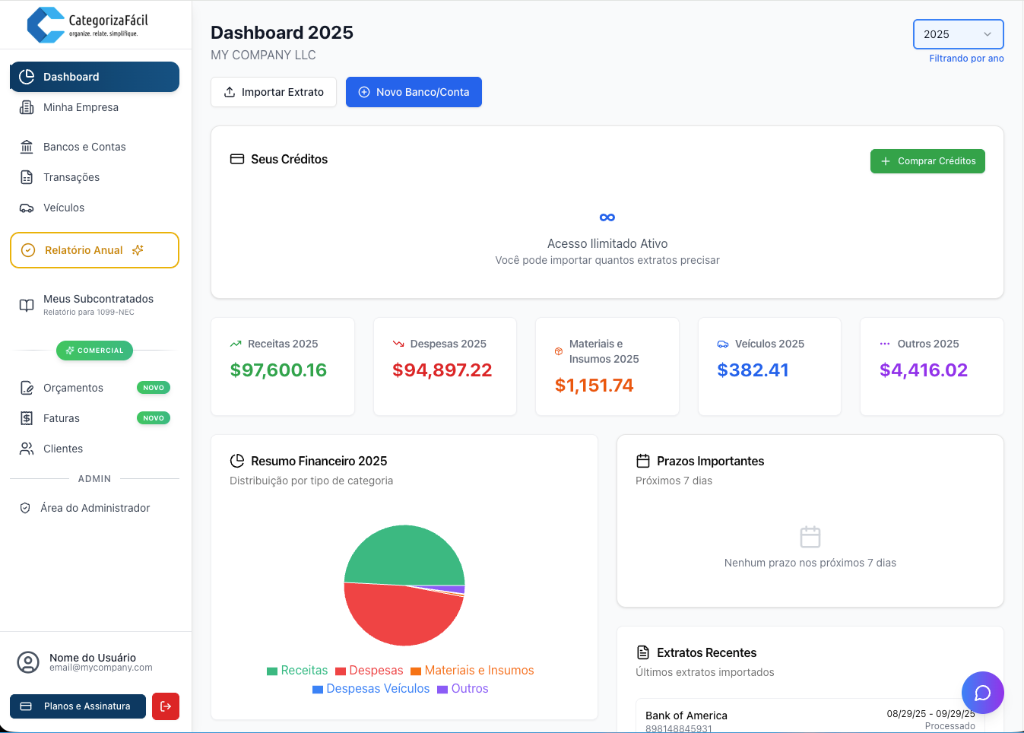
Task: Click Comprar Créditos button
Action: pos(927,161)
